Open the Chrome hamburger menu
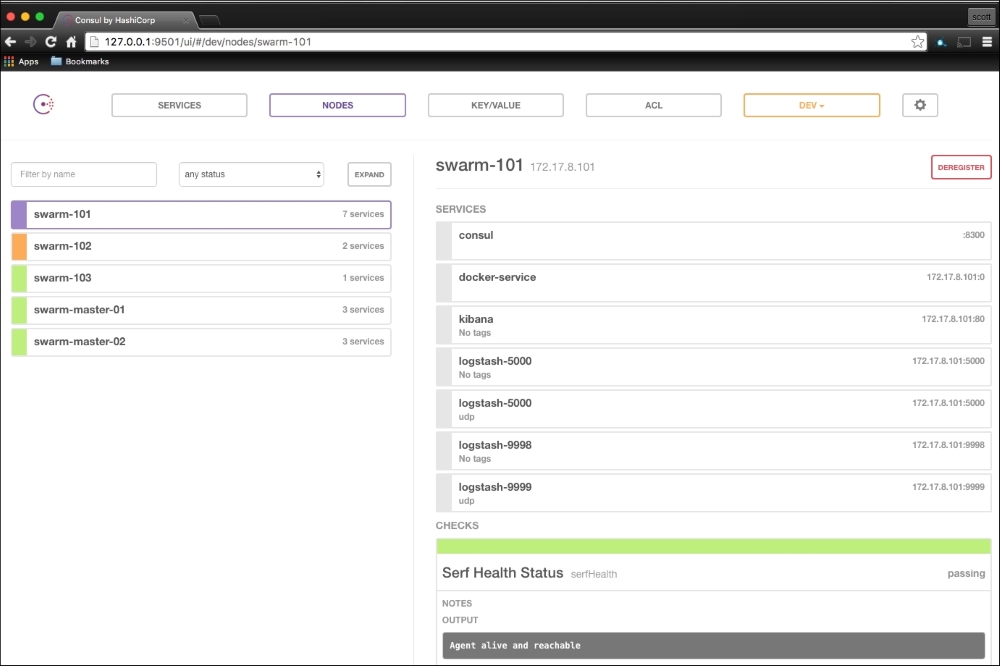This screenshot has width=1000, height=666. [x=986, y=42]
